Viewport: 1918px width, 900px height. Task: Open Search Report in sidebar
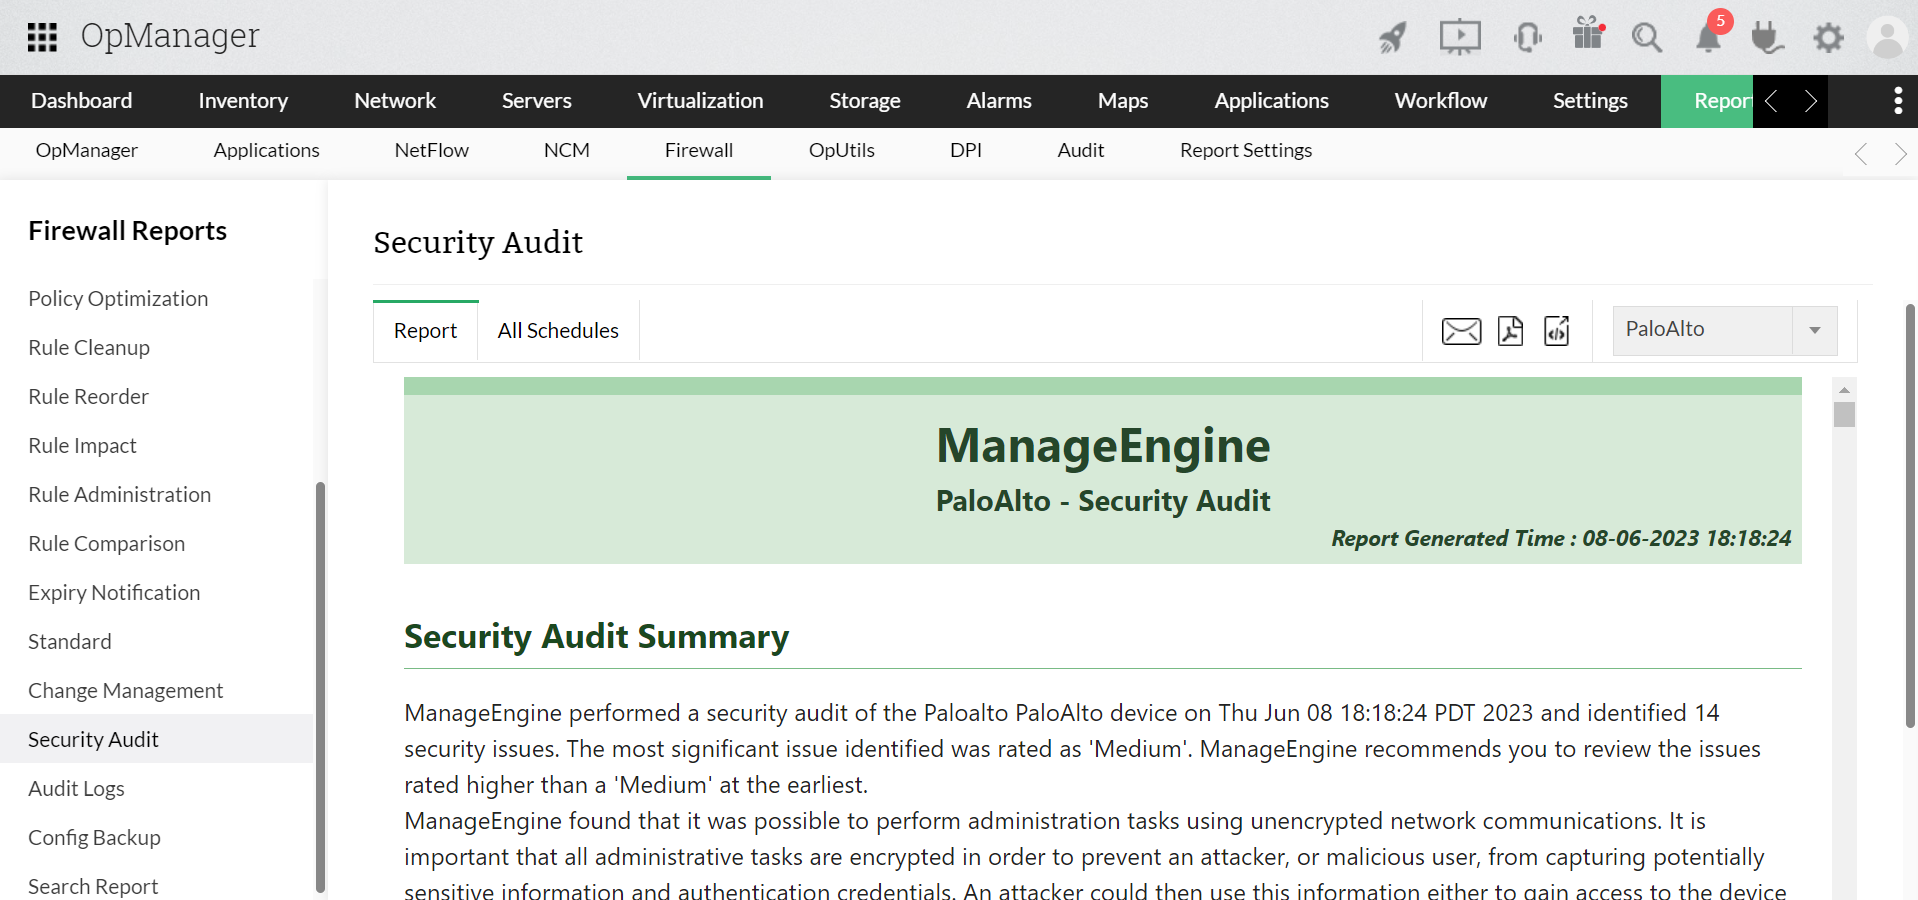pyautogui.click(x=93, y=886)
